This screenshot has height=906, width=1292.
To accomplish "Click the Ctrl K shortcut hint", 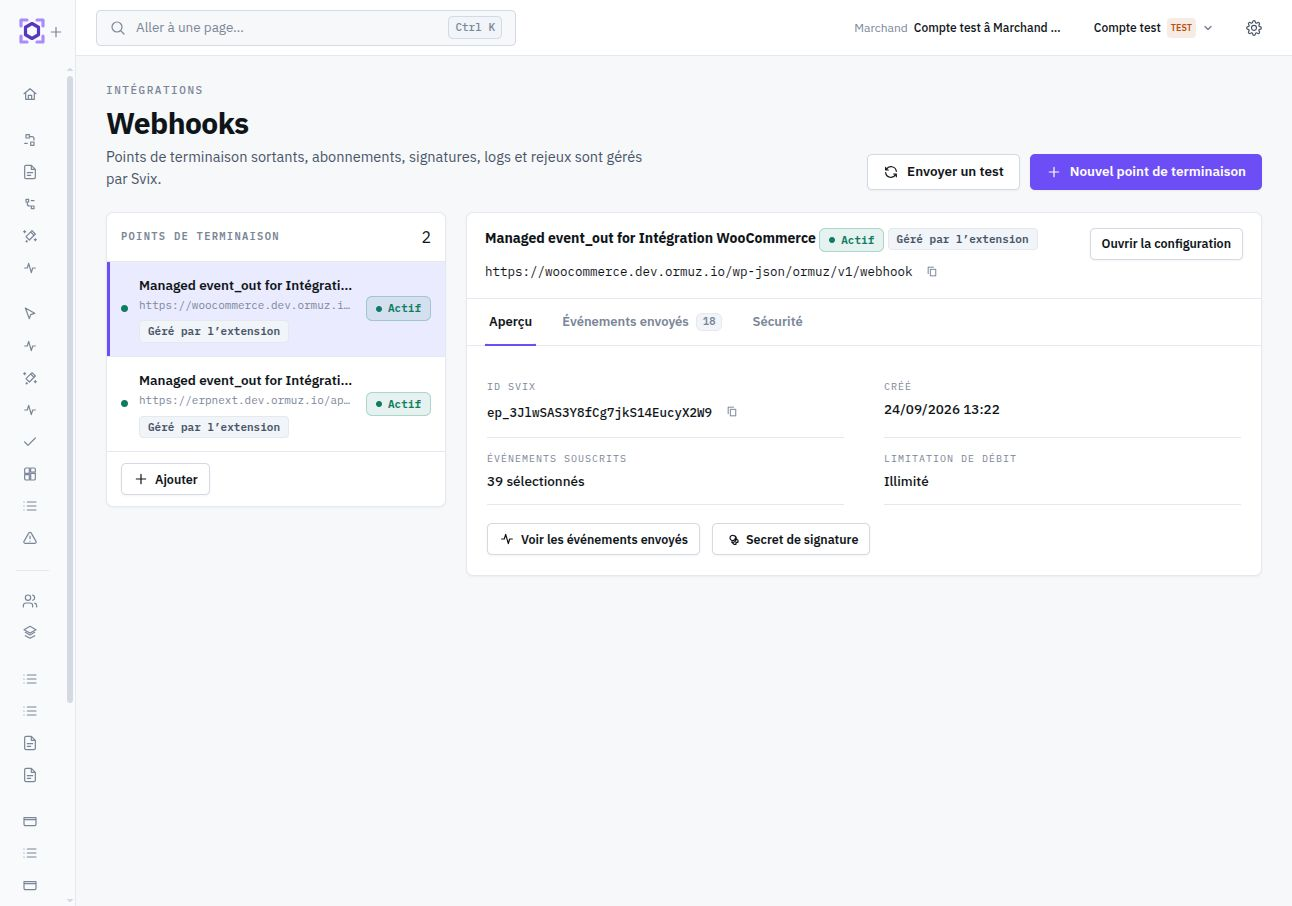I will pos(475,28).
